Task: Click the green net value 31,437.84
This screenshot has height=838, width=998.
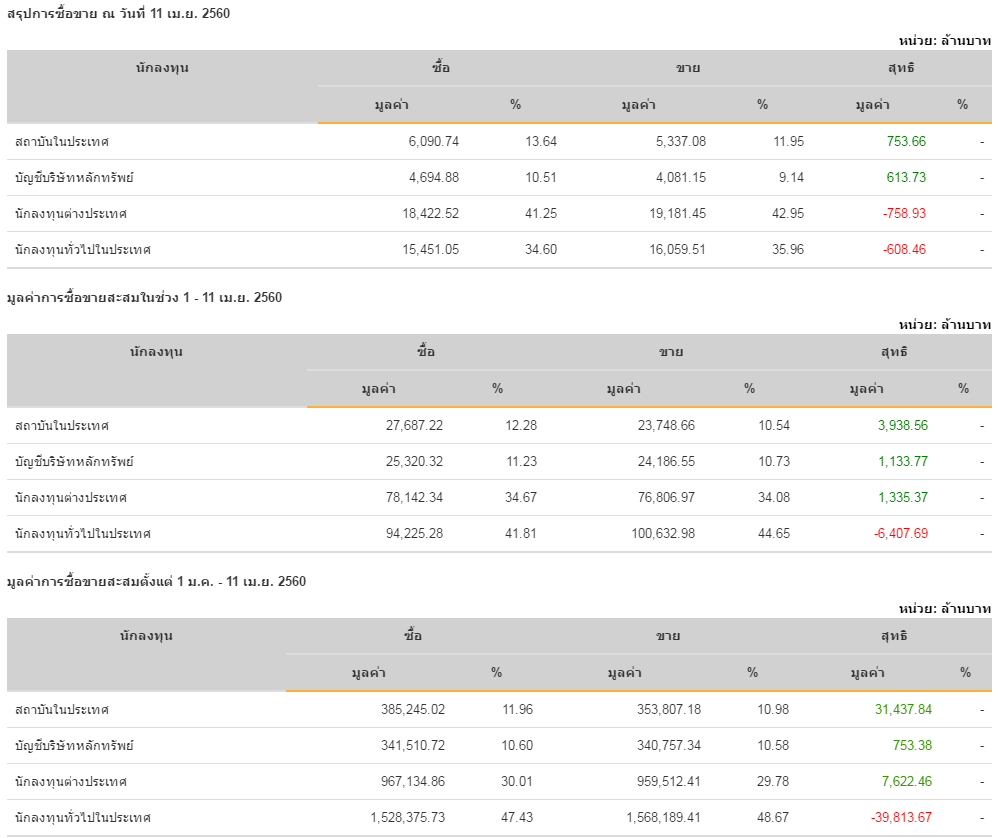Action: pos(903,709)
